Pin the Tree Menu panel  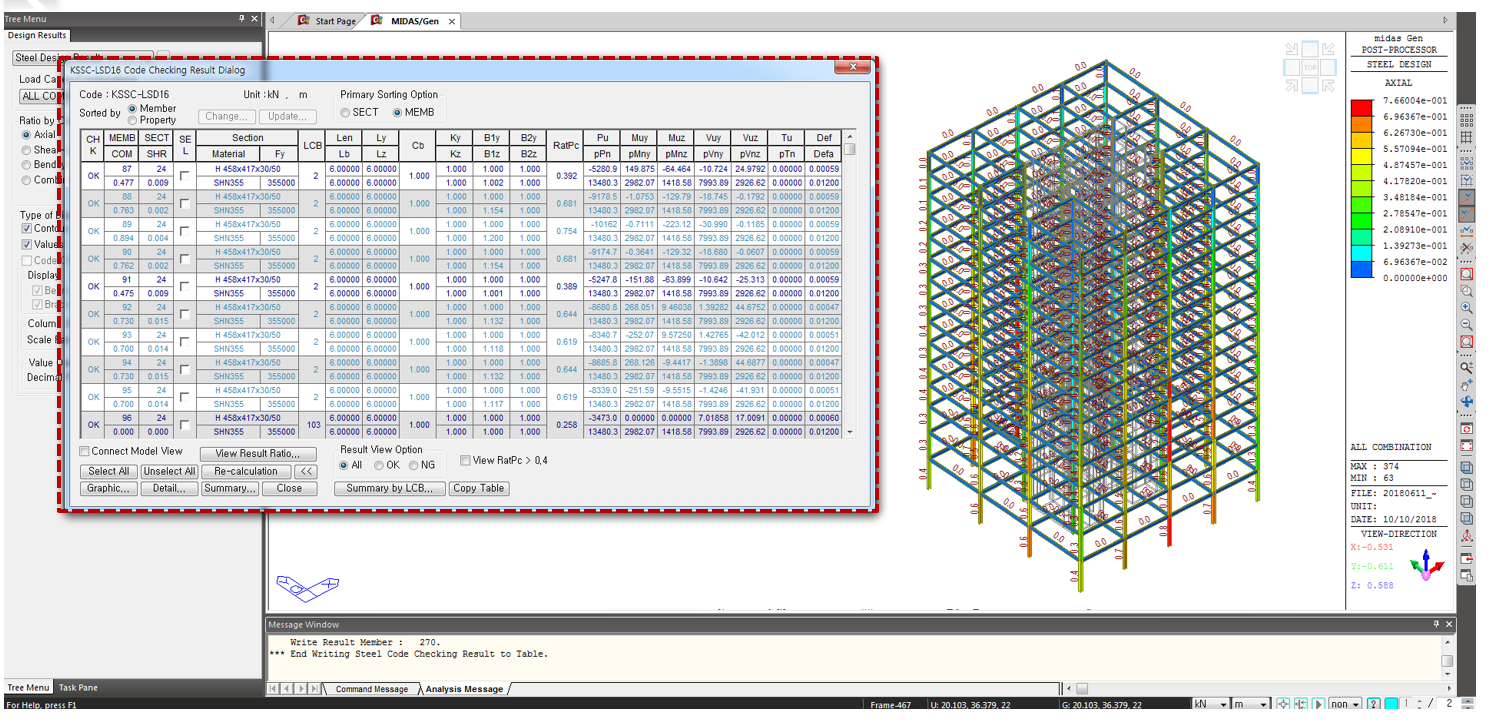pyautogui.click(x=241, y=18)
